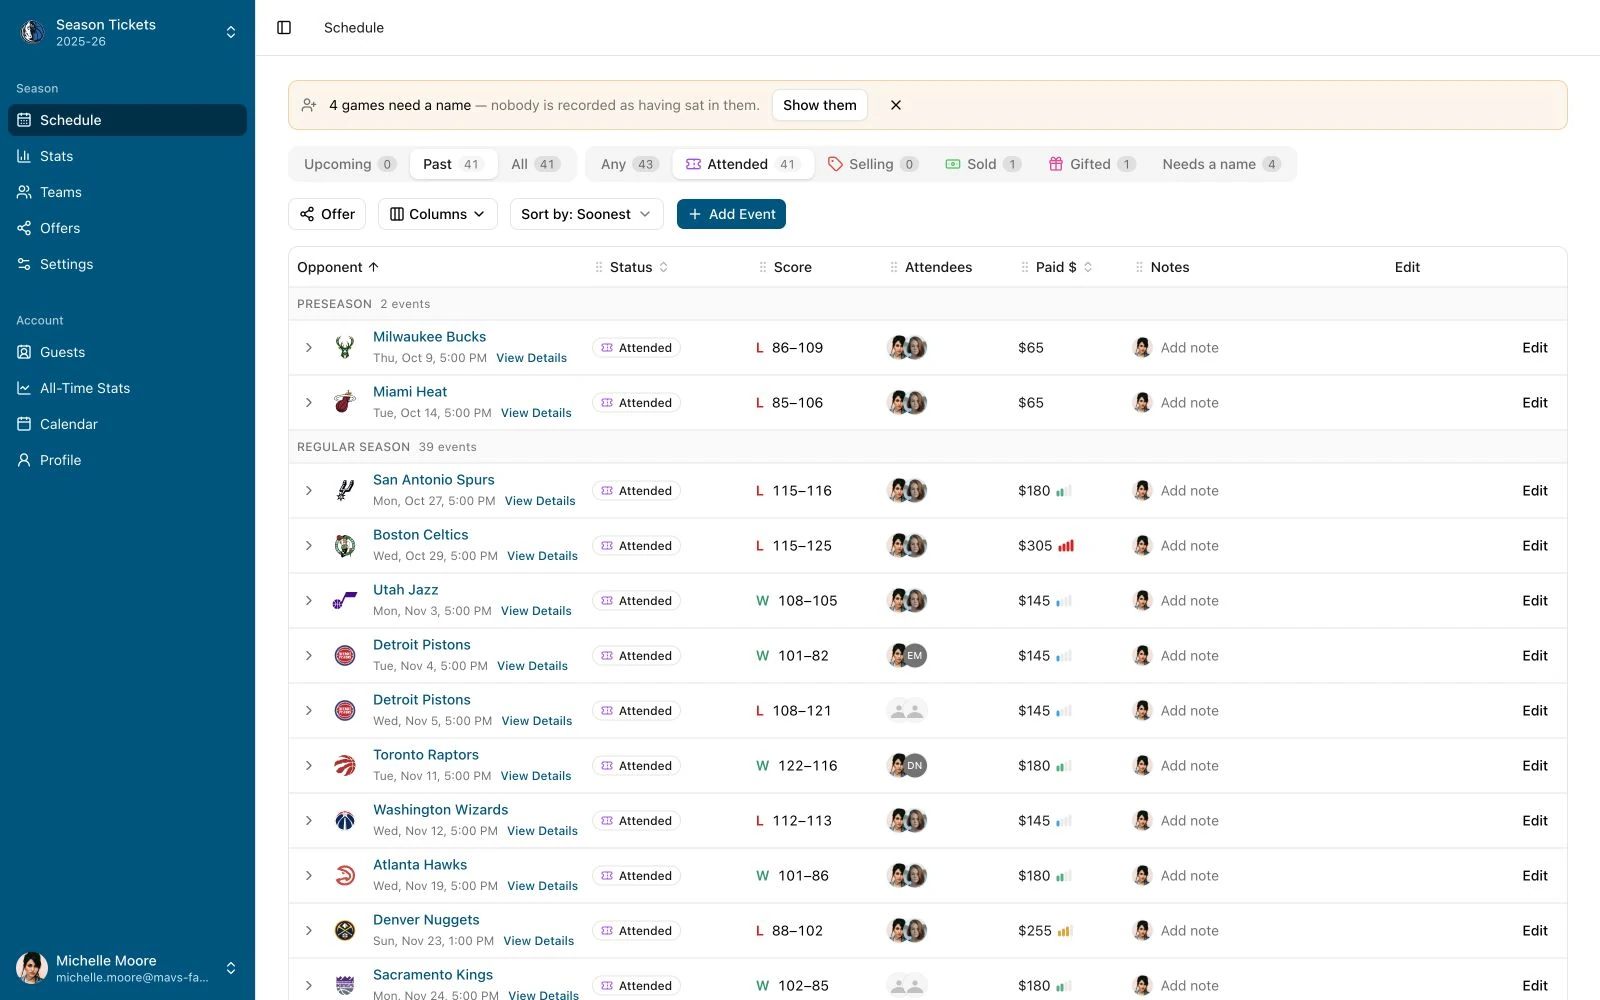
Task: Click the note author avatar in Boston Celtics row
Action: pyautogui.click(x=1142, y=546)
